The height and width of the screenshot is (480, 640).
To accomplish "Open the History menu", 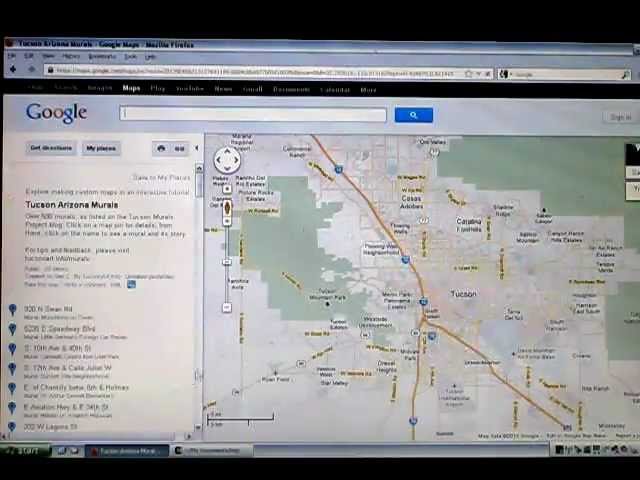I will (71, 56).
